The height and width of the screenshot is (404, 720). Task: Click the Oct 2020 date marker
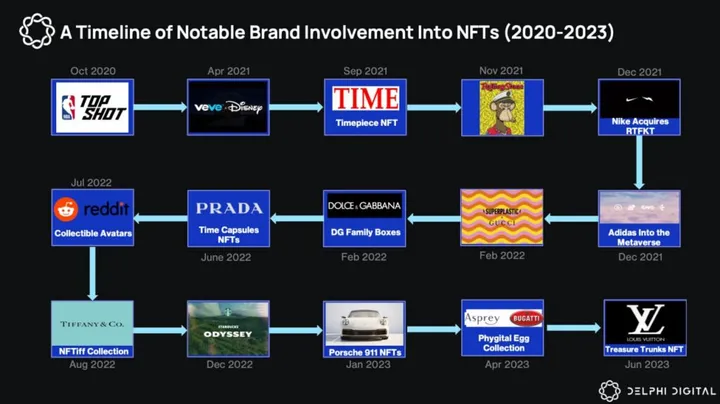(x=93, y=71)
